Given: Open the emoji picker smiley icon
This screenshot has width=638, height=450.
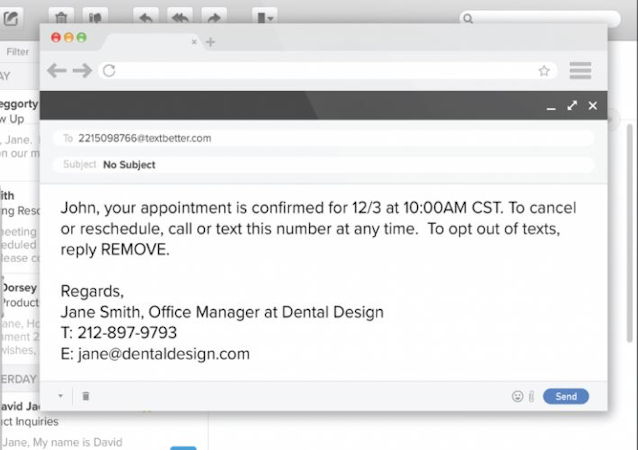Looking at the screenshot, I should 517,396.
